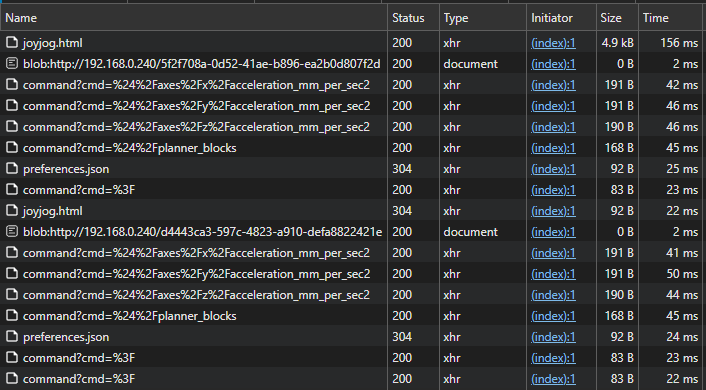Click the file icon of the 44 ms z acceleration command

(12, 295)
